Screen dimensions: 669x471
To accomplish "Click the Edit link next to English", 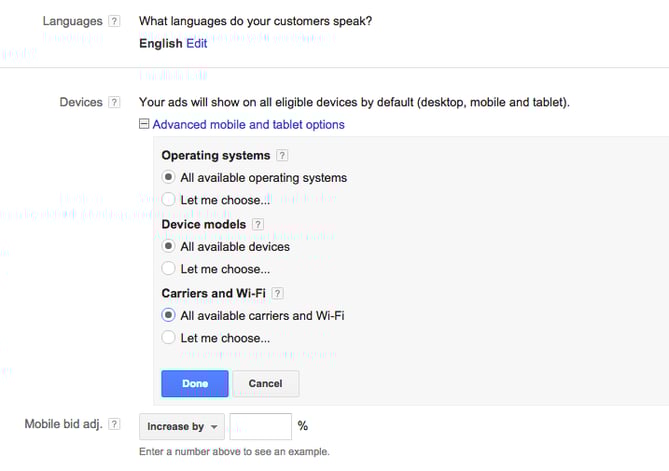I will (197, 44).
